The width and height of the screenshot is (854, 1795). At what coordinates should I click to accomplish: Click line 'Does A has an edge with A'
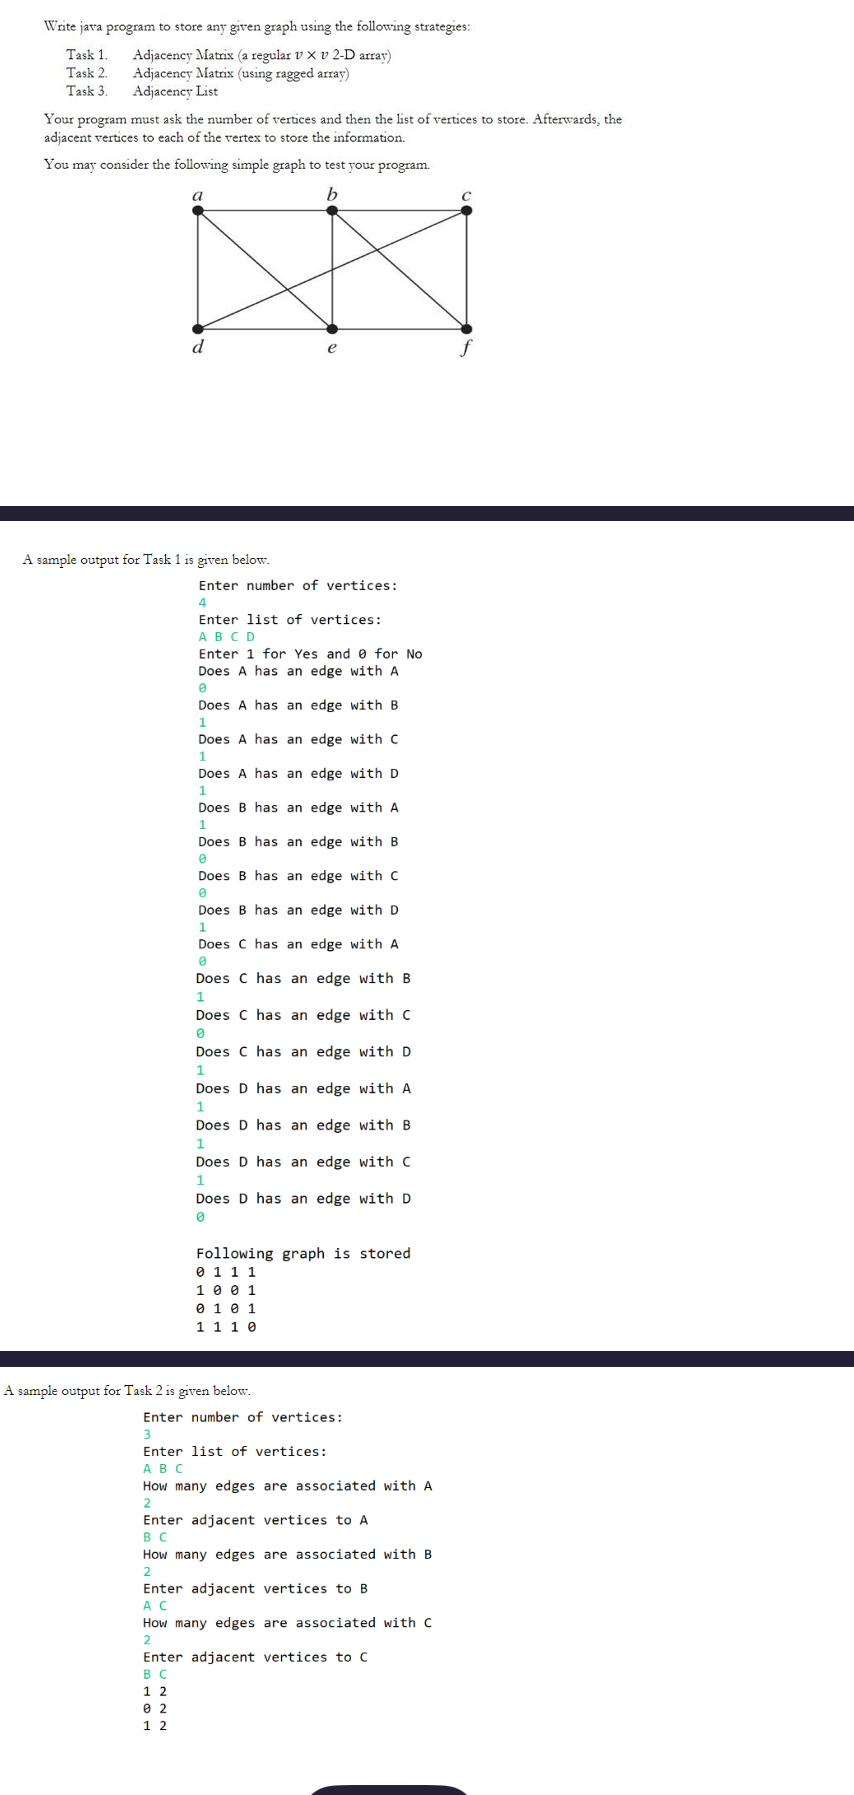pyautogui.click(x=298, y=671)
